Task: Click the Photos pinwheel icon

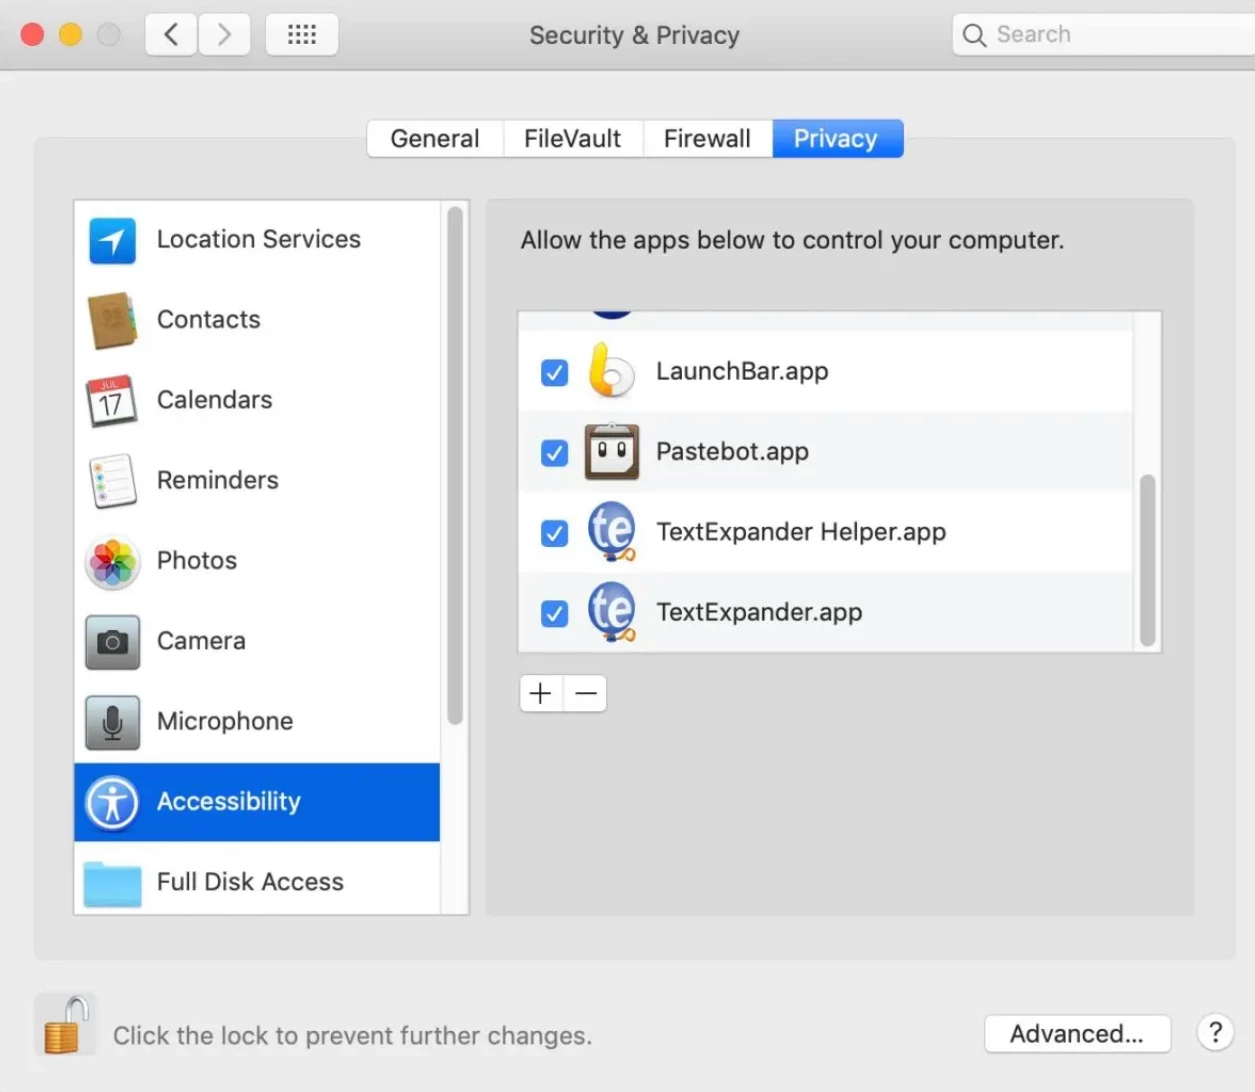Action: point(112,561)
